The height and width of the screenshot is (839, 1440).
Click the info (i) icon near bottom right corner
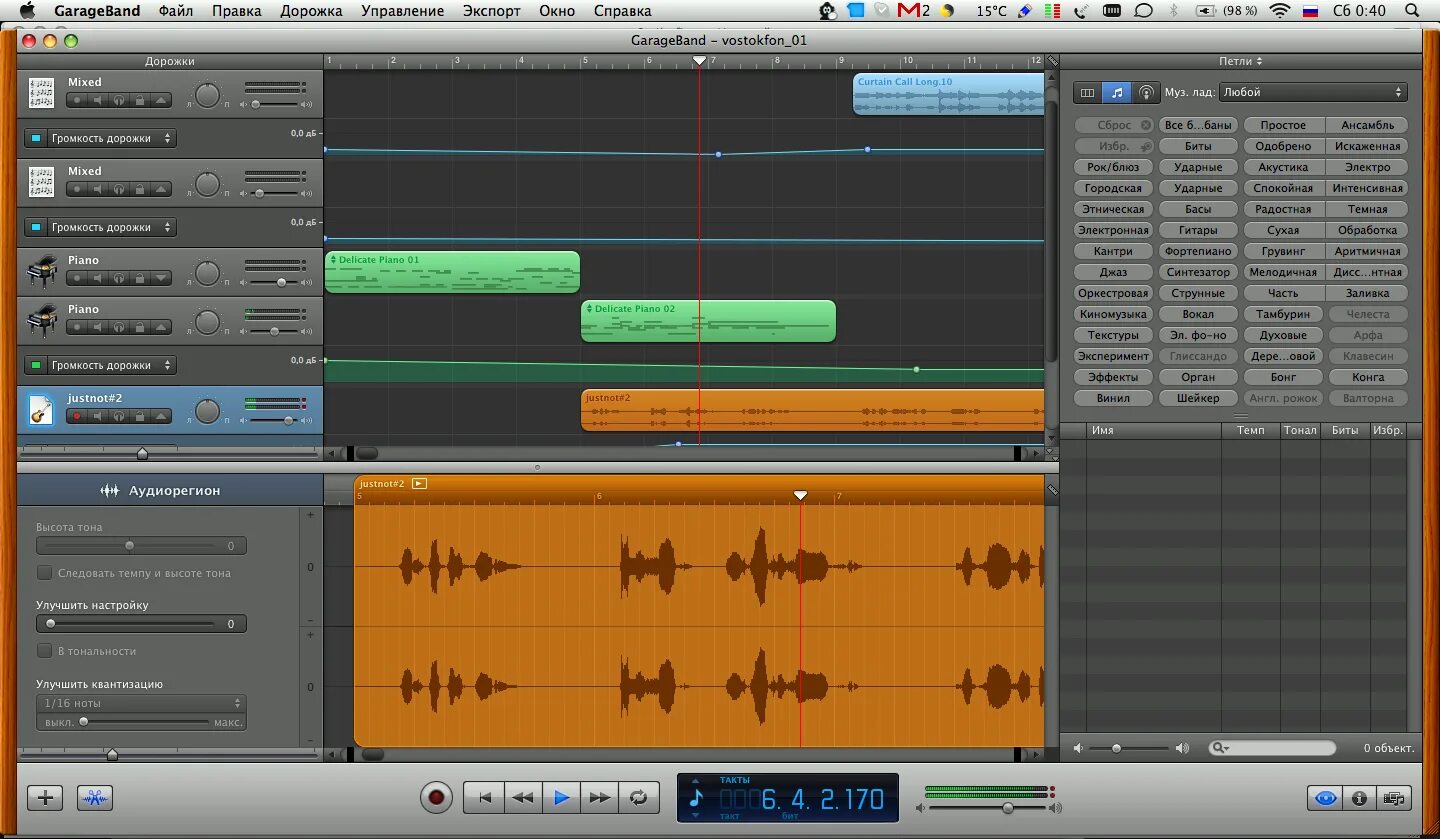pos(1358,798)
